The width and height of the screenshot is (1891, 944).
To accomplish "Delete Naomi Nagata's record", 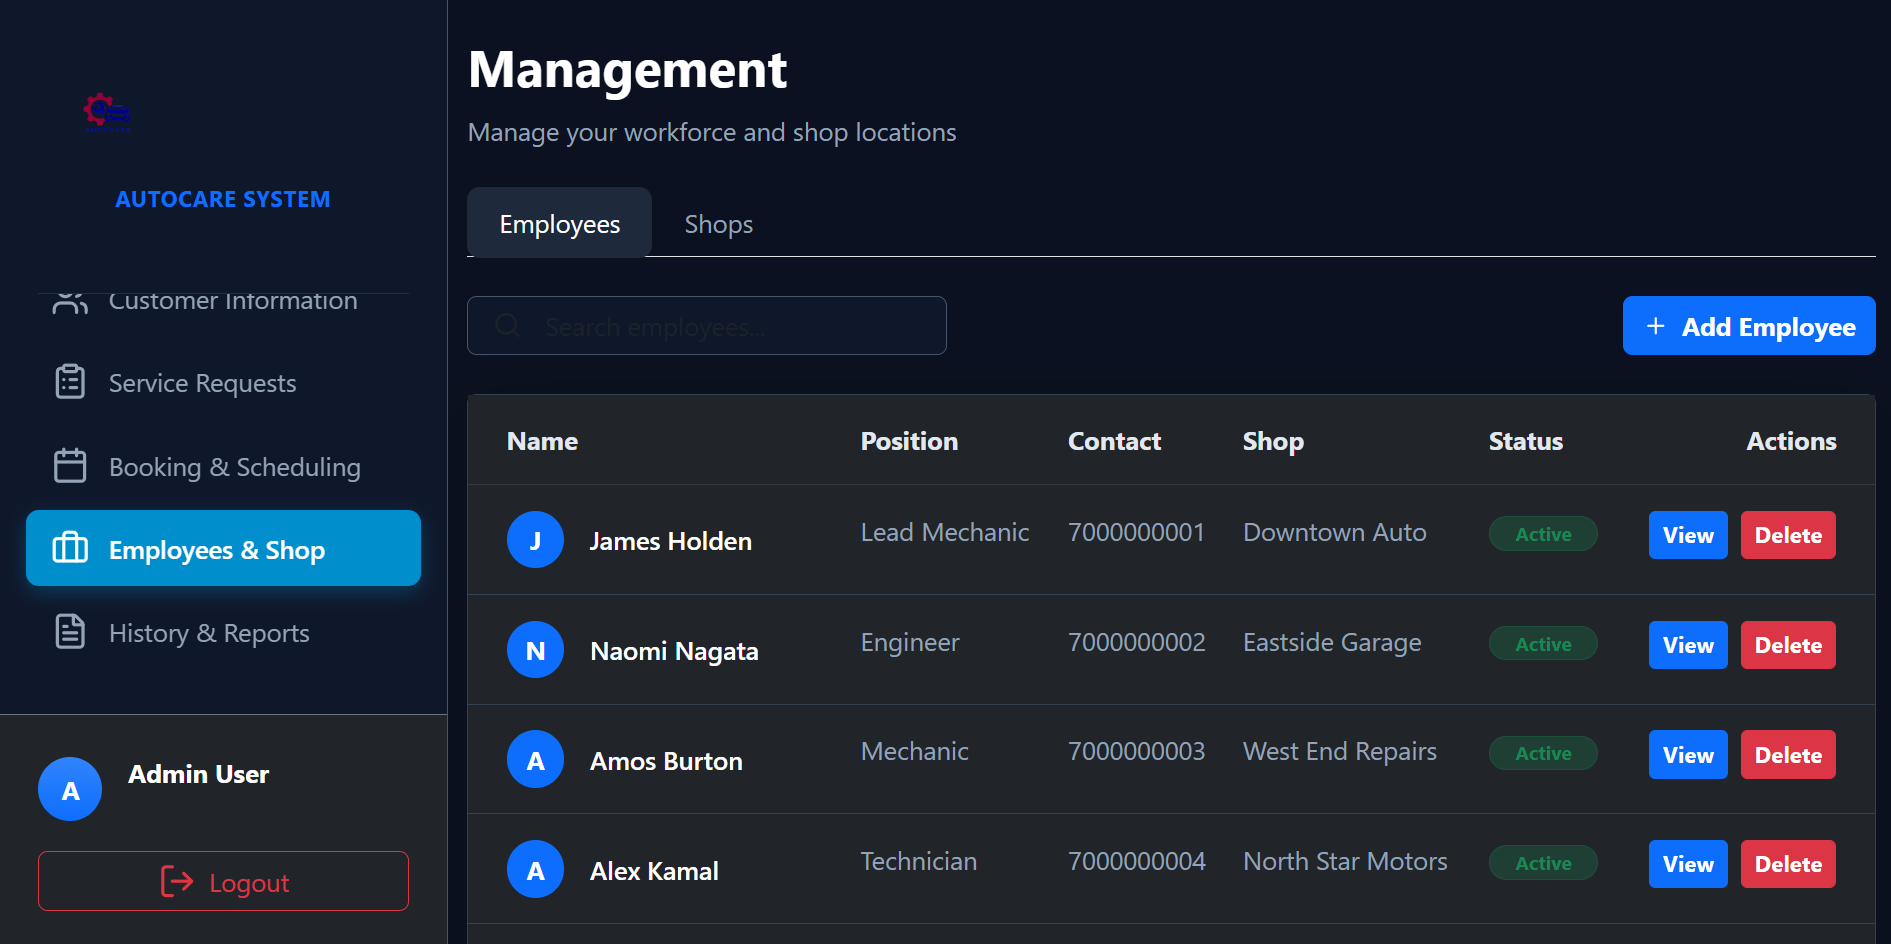I will tap(1788, 645).
